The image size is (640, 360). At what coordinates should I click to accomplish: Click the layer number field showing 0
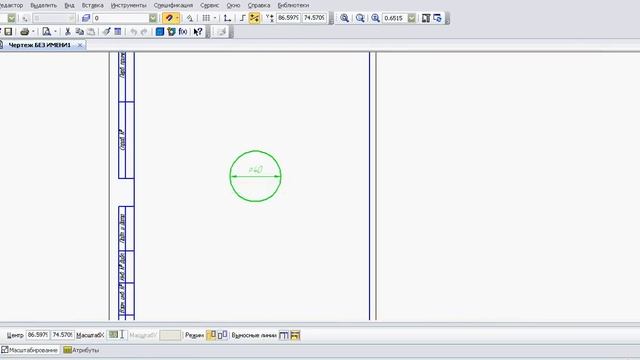click(x=121, y=18)
